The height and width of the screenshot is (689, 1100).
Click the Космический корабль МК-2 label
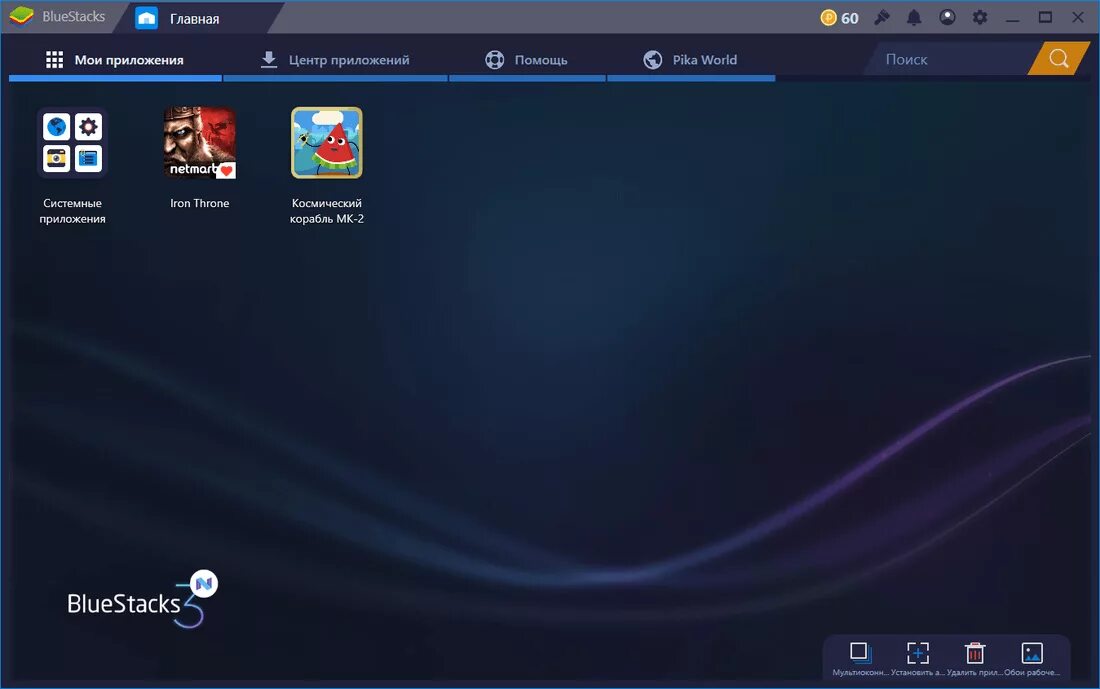pyautogui.click(x=327, y=210)
